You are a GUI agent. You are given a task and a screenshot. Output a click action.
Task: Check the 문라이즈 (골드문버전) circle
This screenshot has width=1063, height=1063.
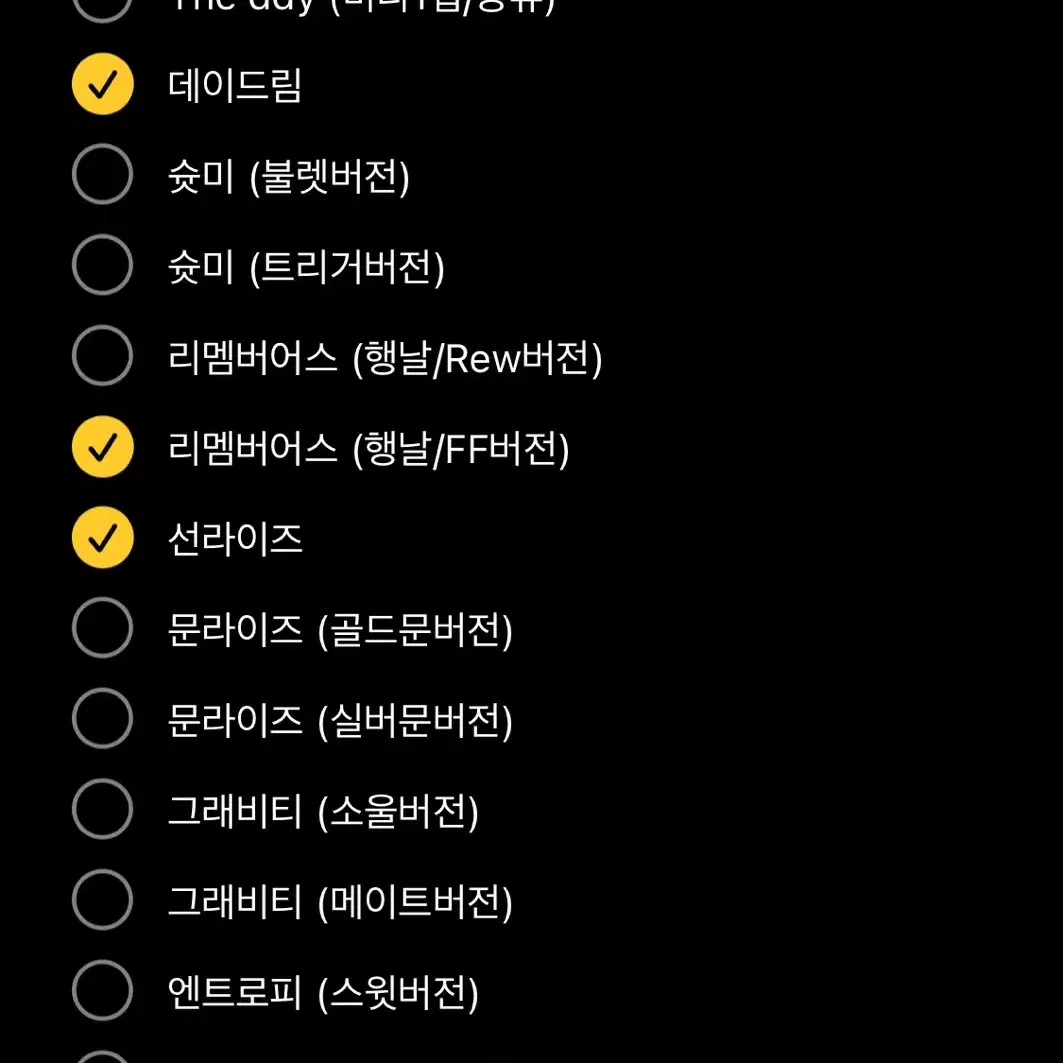[x=102, y=628]
